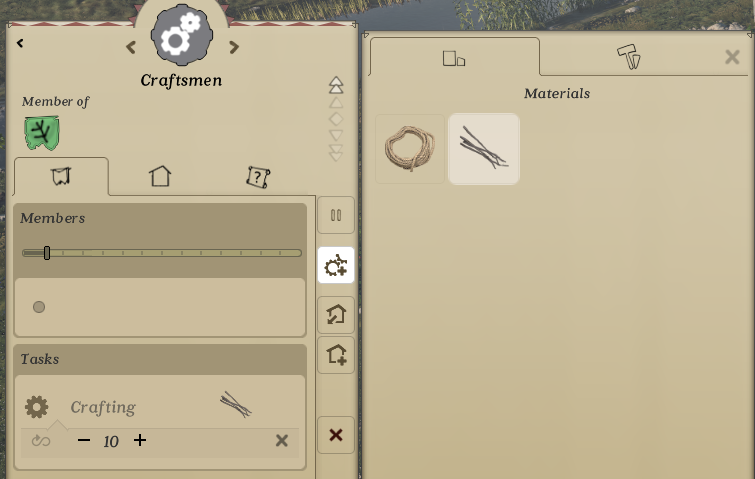Screen dimensions: 755x479
Task: Delete group with the red X button
Action: point(336,435)
